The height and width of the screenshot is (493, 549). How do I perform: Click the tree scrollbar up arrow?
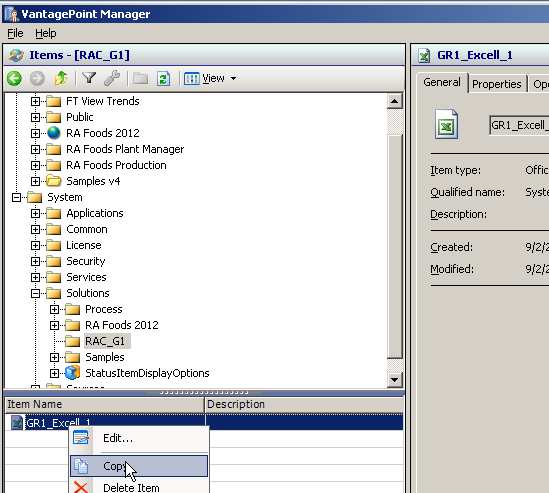coord(395,102)
